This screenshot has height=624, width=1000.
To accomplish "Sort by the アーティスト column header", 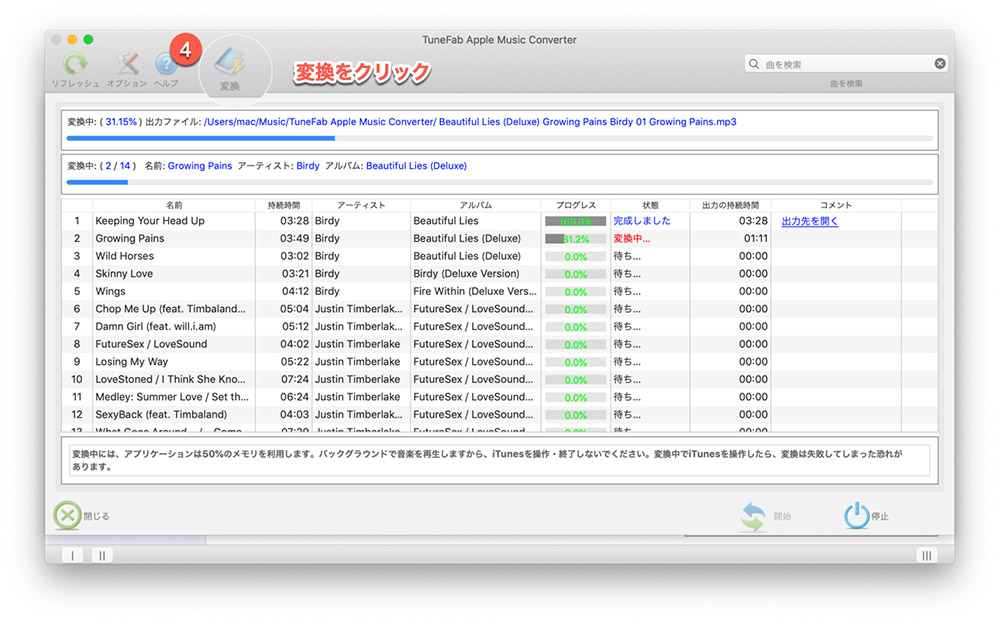I will tap(361, 205).
